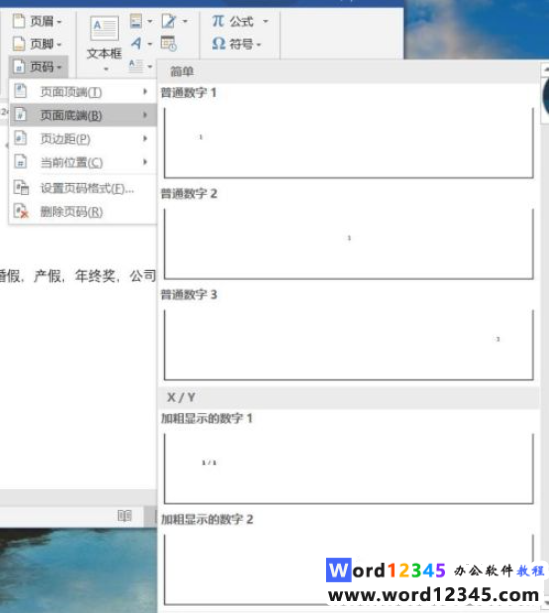Open the WordArt dropdown arrow
The height and width of the screenshot is (613, 549).
[150, 44]
